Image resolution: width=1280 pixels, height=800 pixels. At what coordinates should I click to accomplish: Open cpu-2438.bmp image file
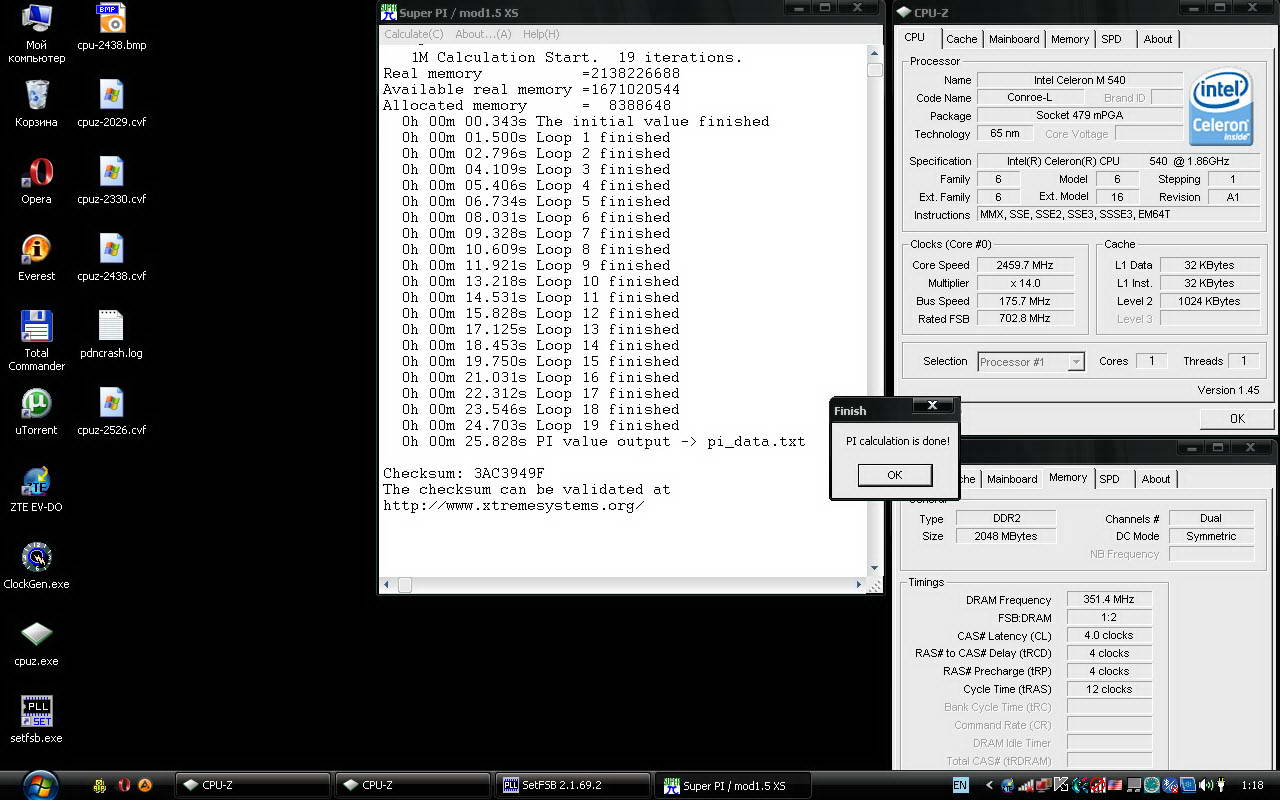pos(111,27)
